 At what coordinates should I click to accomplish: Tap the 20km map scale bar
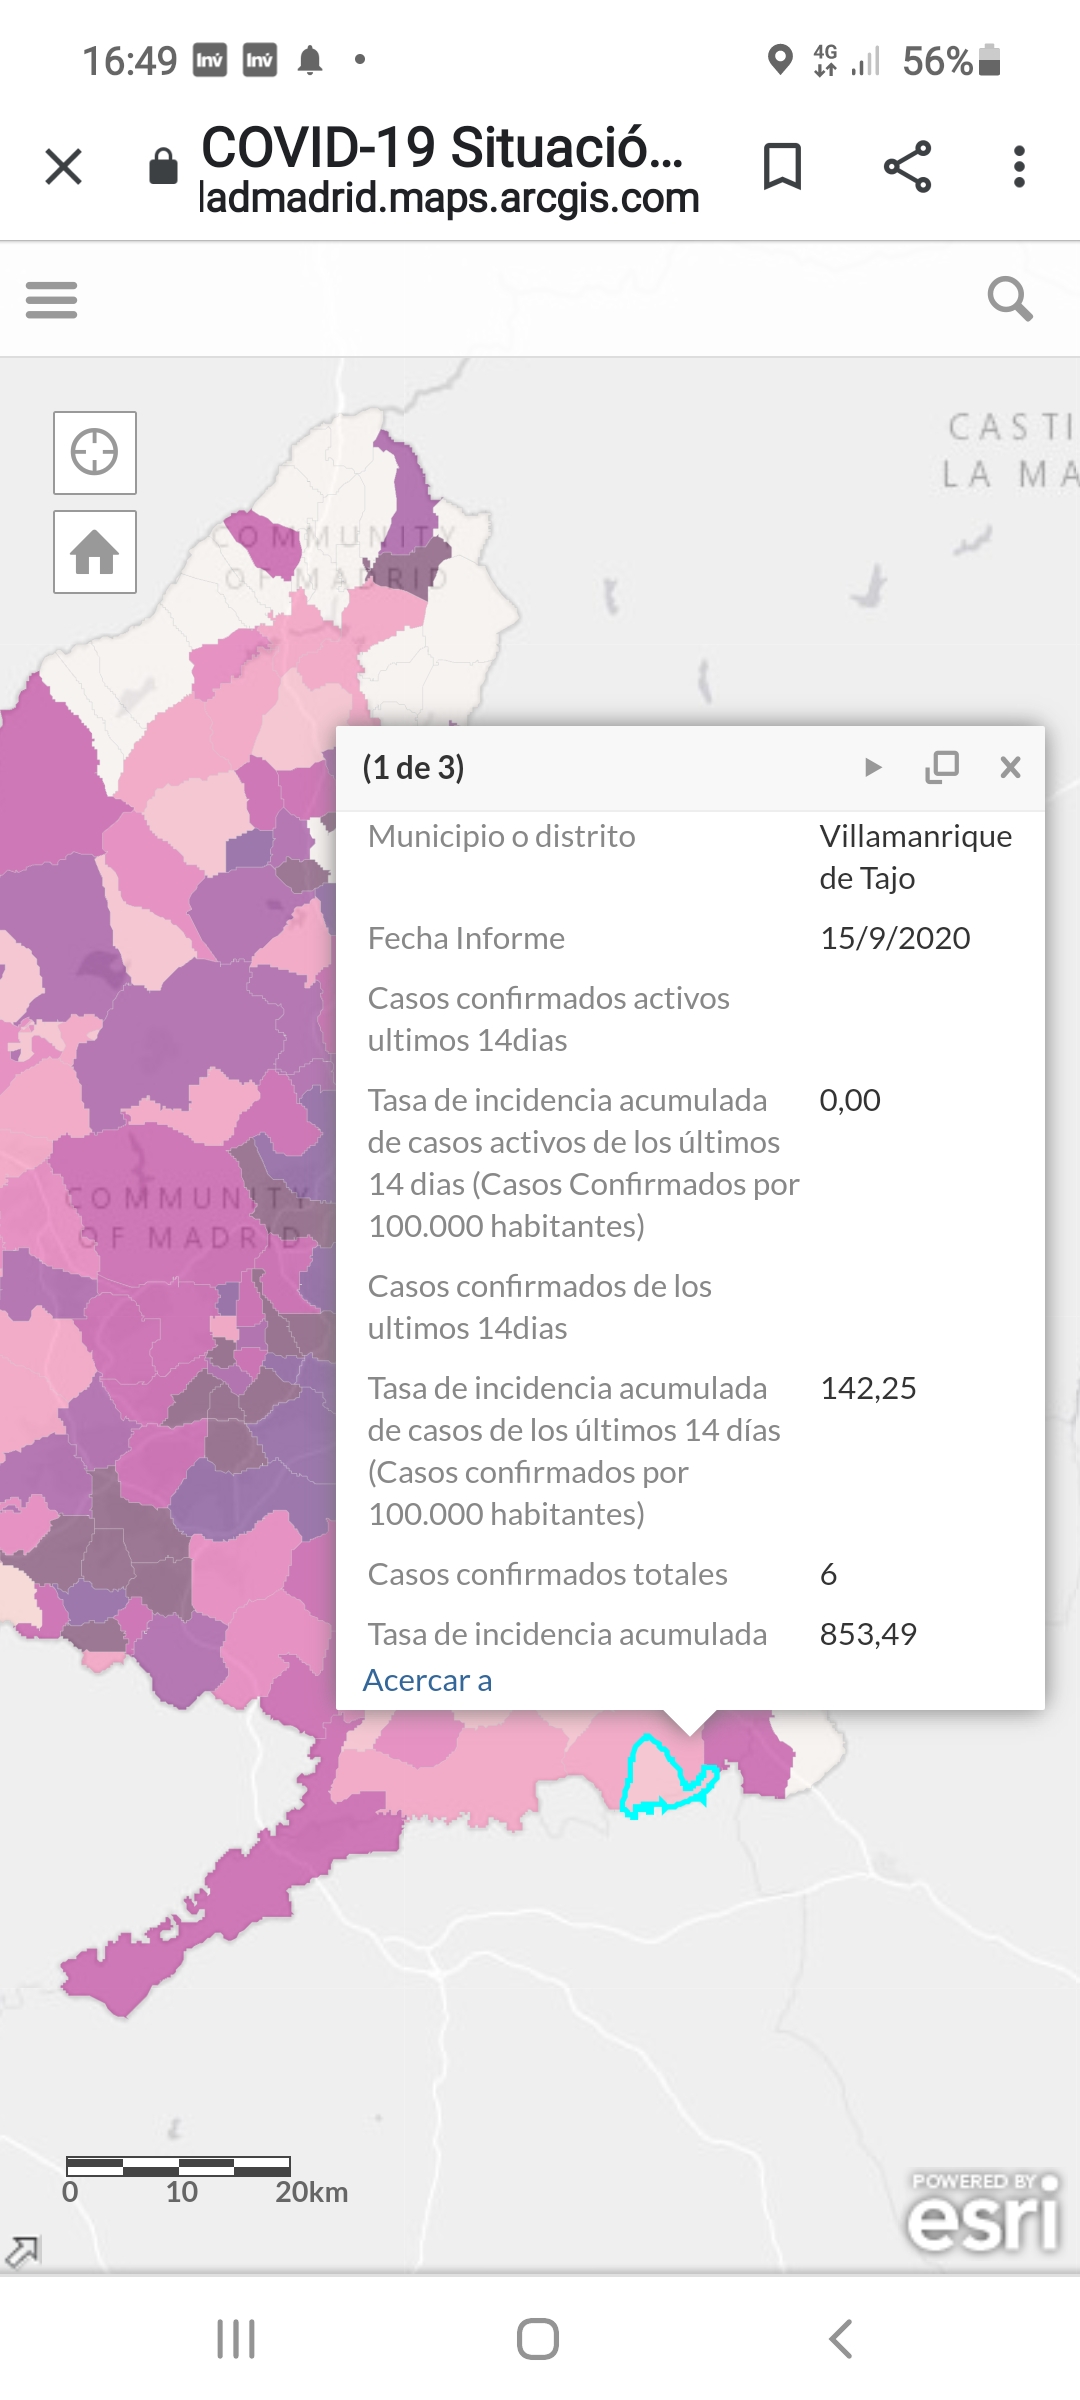tap(205, 2181)
